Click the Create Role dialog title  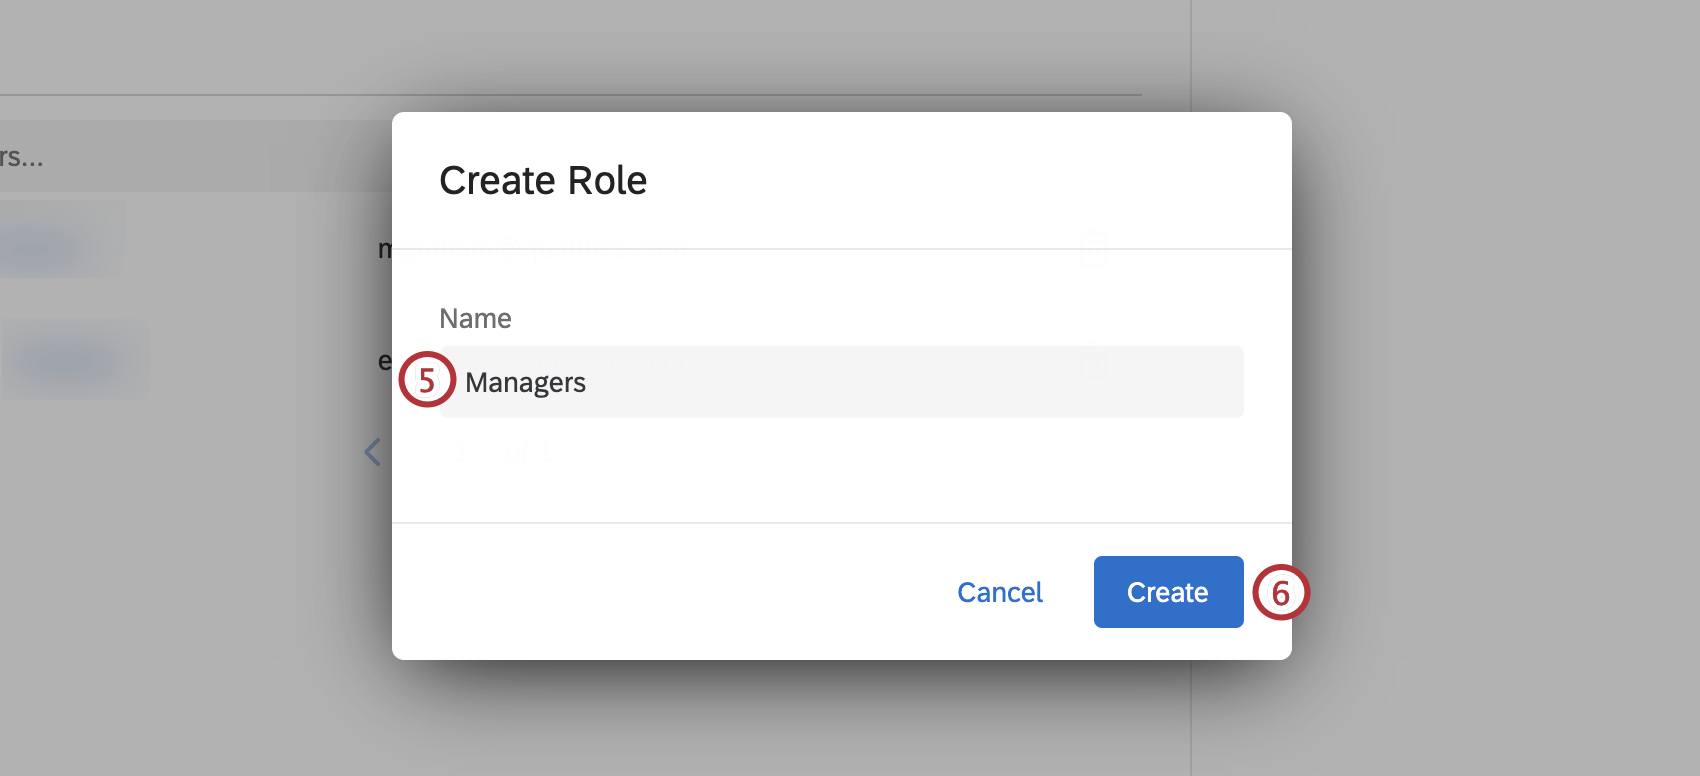coord(543,181)
